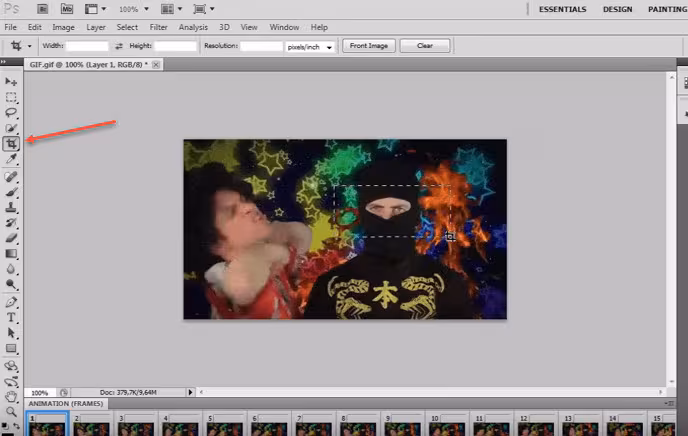Screen dimensions: 688x436
Task: Select the Gradient tool
Action: pos(11,254)
